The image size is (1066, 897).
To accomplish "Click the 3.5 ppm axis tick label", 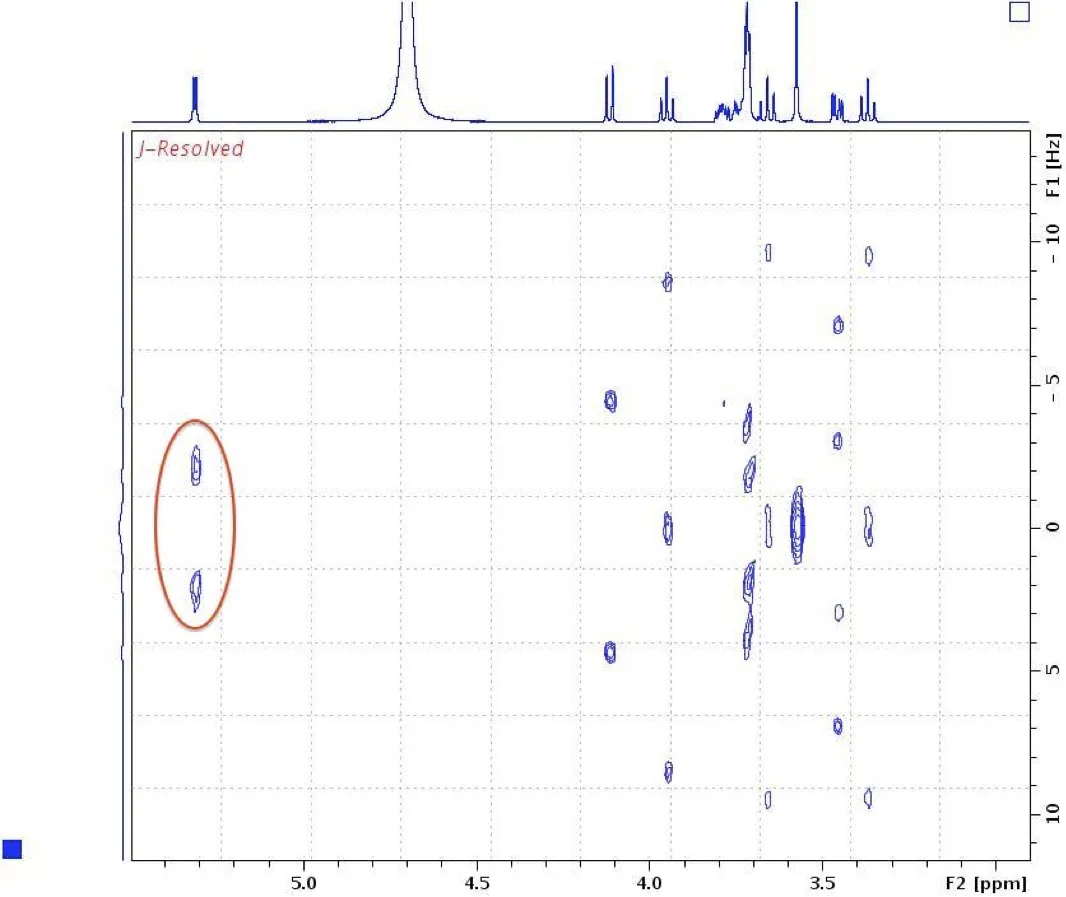I will pos(823,883).
